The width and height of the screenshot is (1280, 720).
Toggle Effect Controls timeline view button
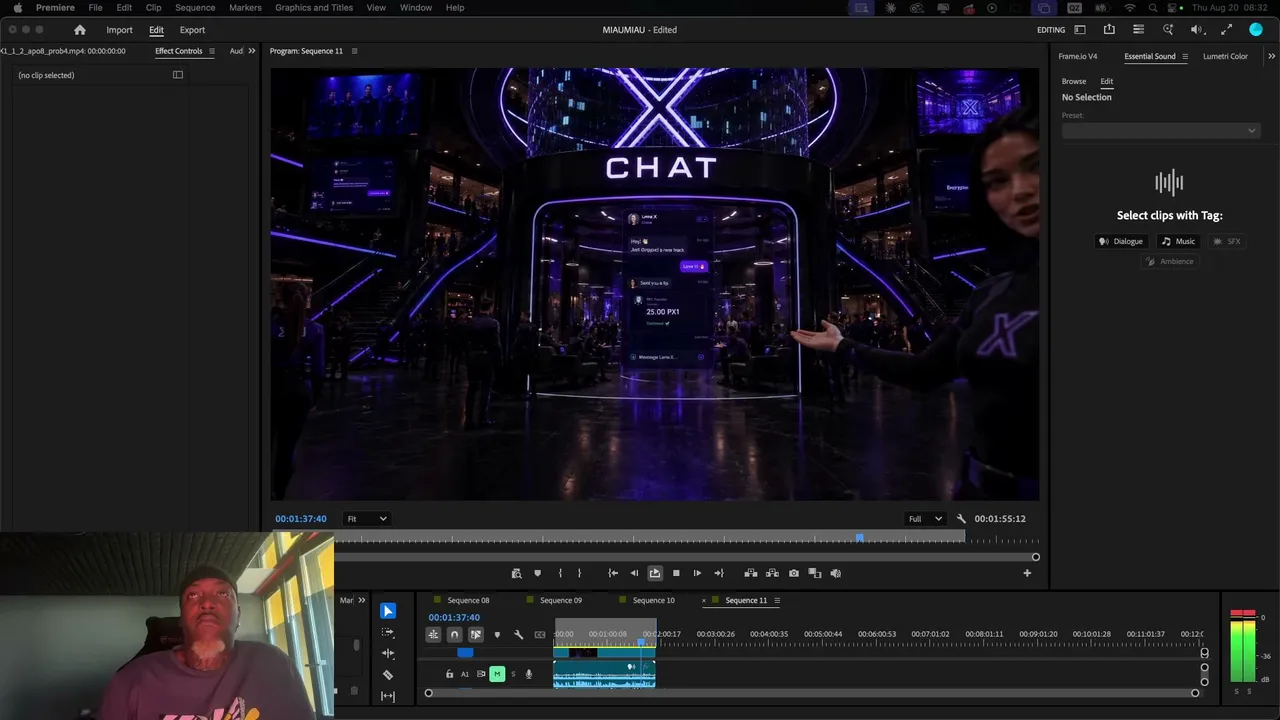(178, 75)
